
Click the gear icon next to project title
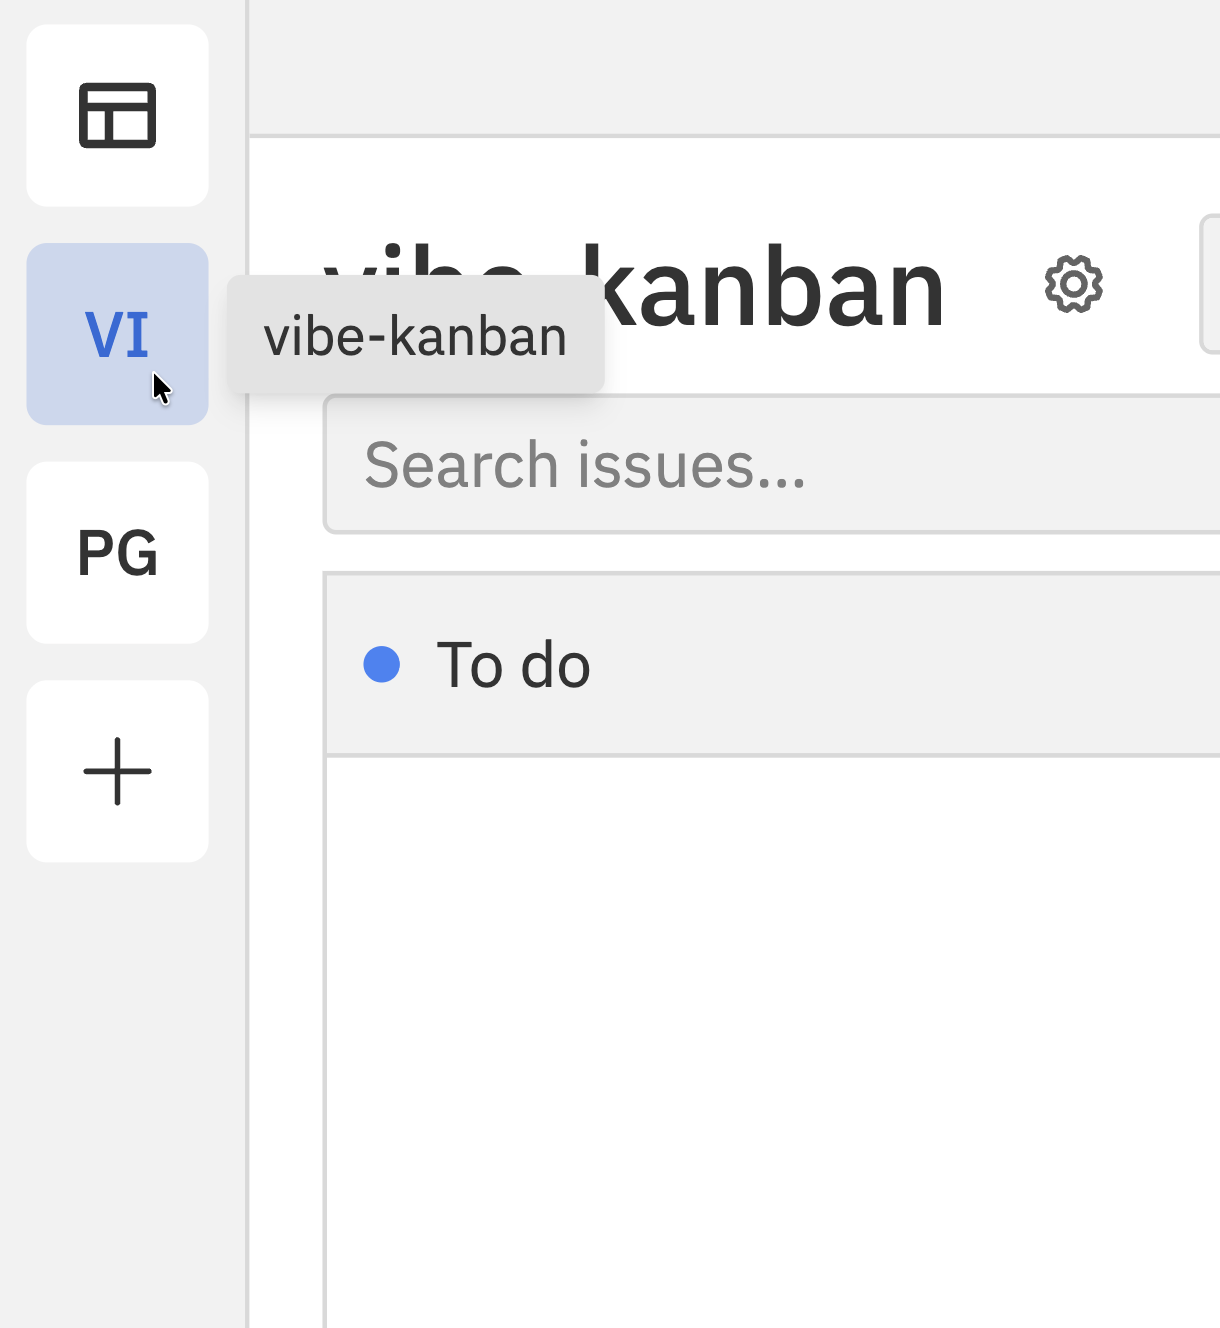pos(1073,285)
